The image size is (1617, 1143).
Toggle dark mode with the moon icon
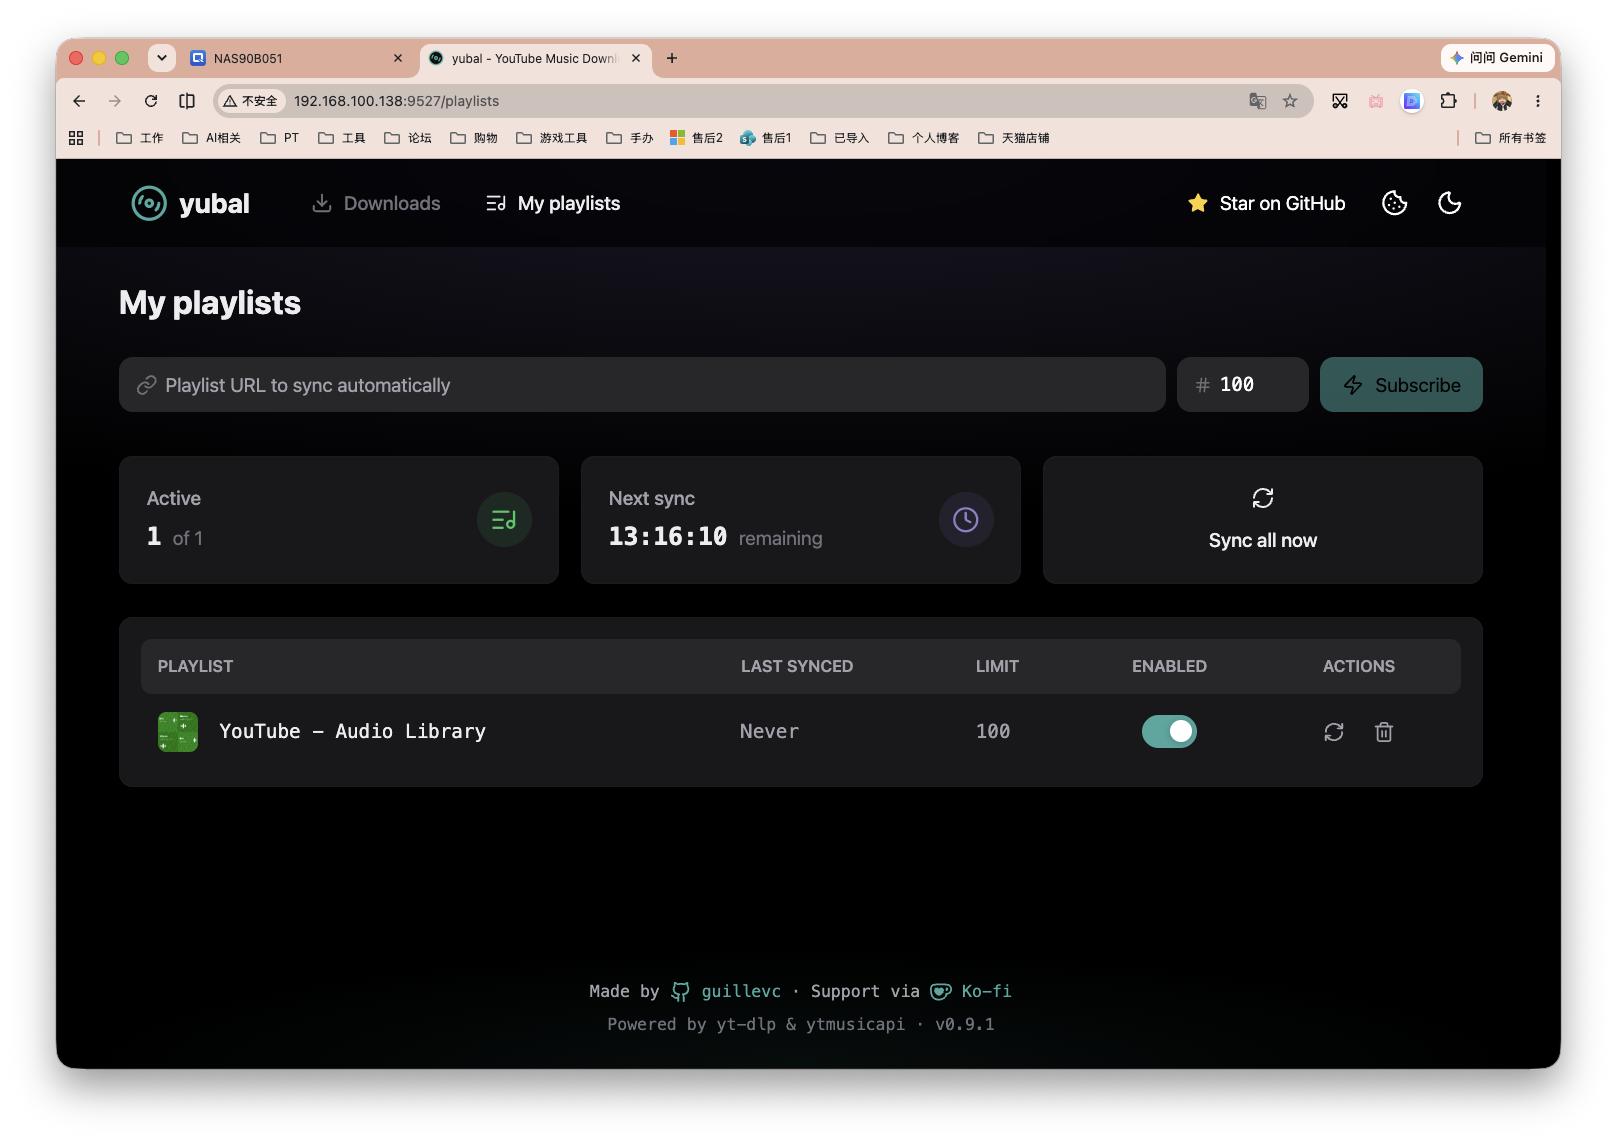click(x=1449, y=203)
